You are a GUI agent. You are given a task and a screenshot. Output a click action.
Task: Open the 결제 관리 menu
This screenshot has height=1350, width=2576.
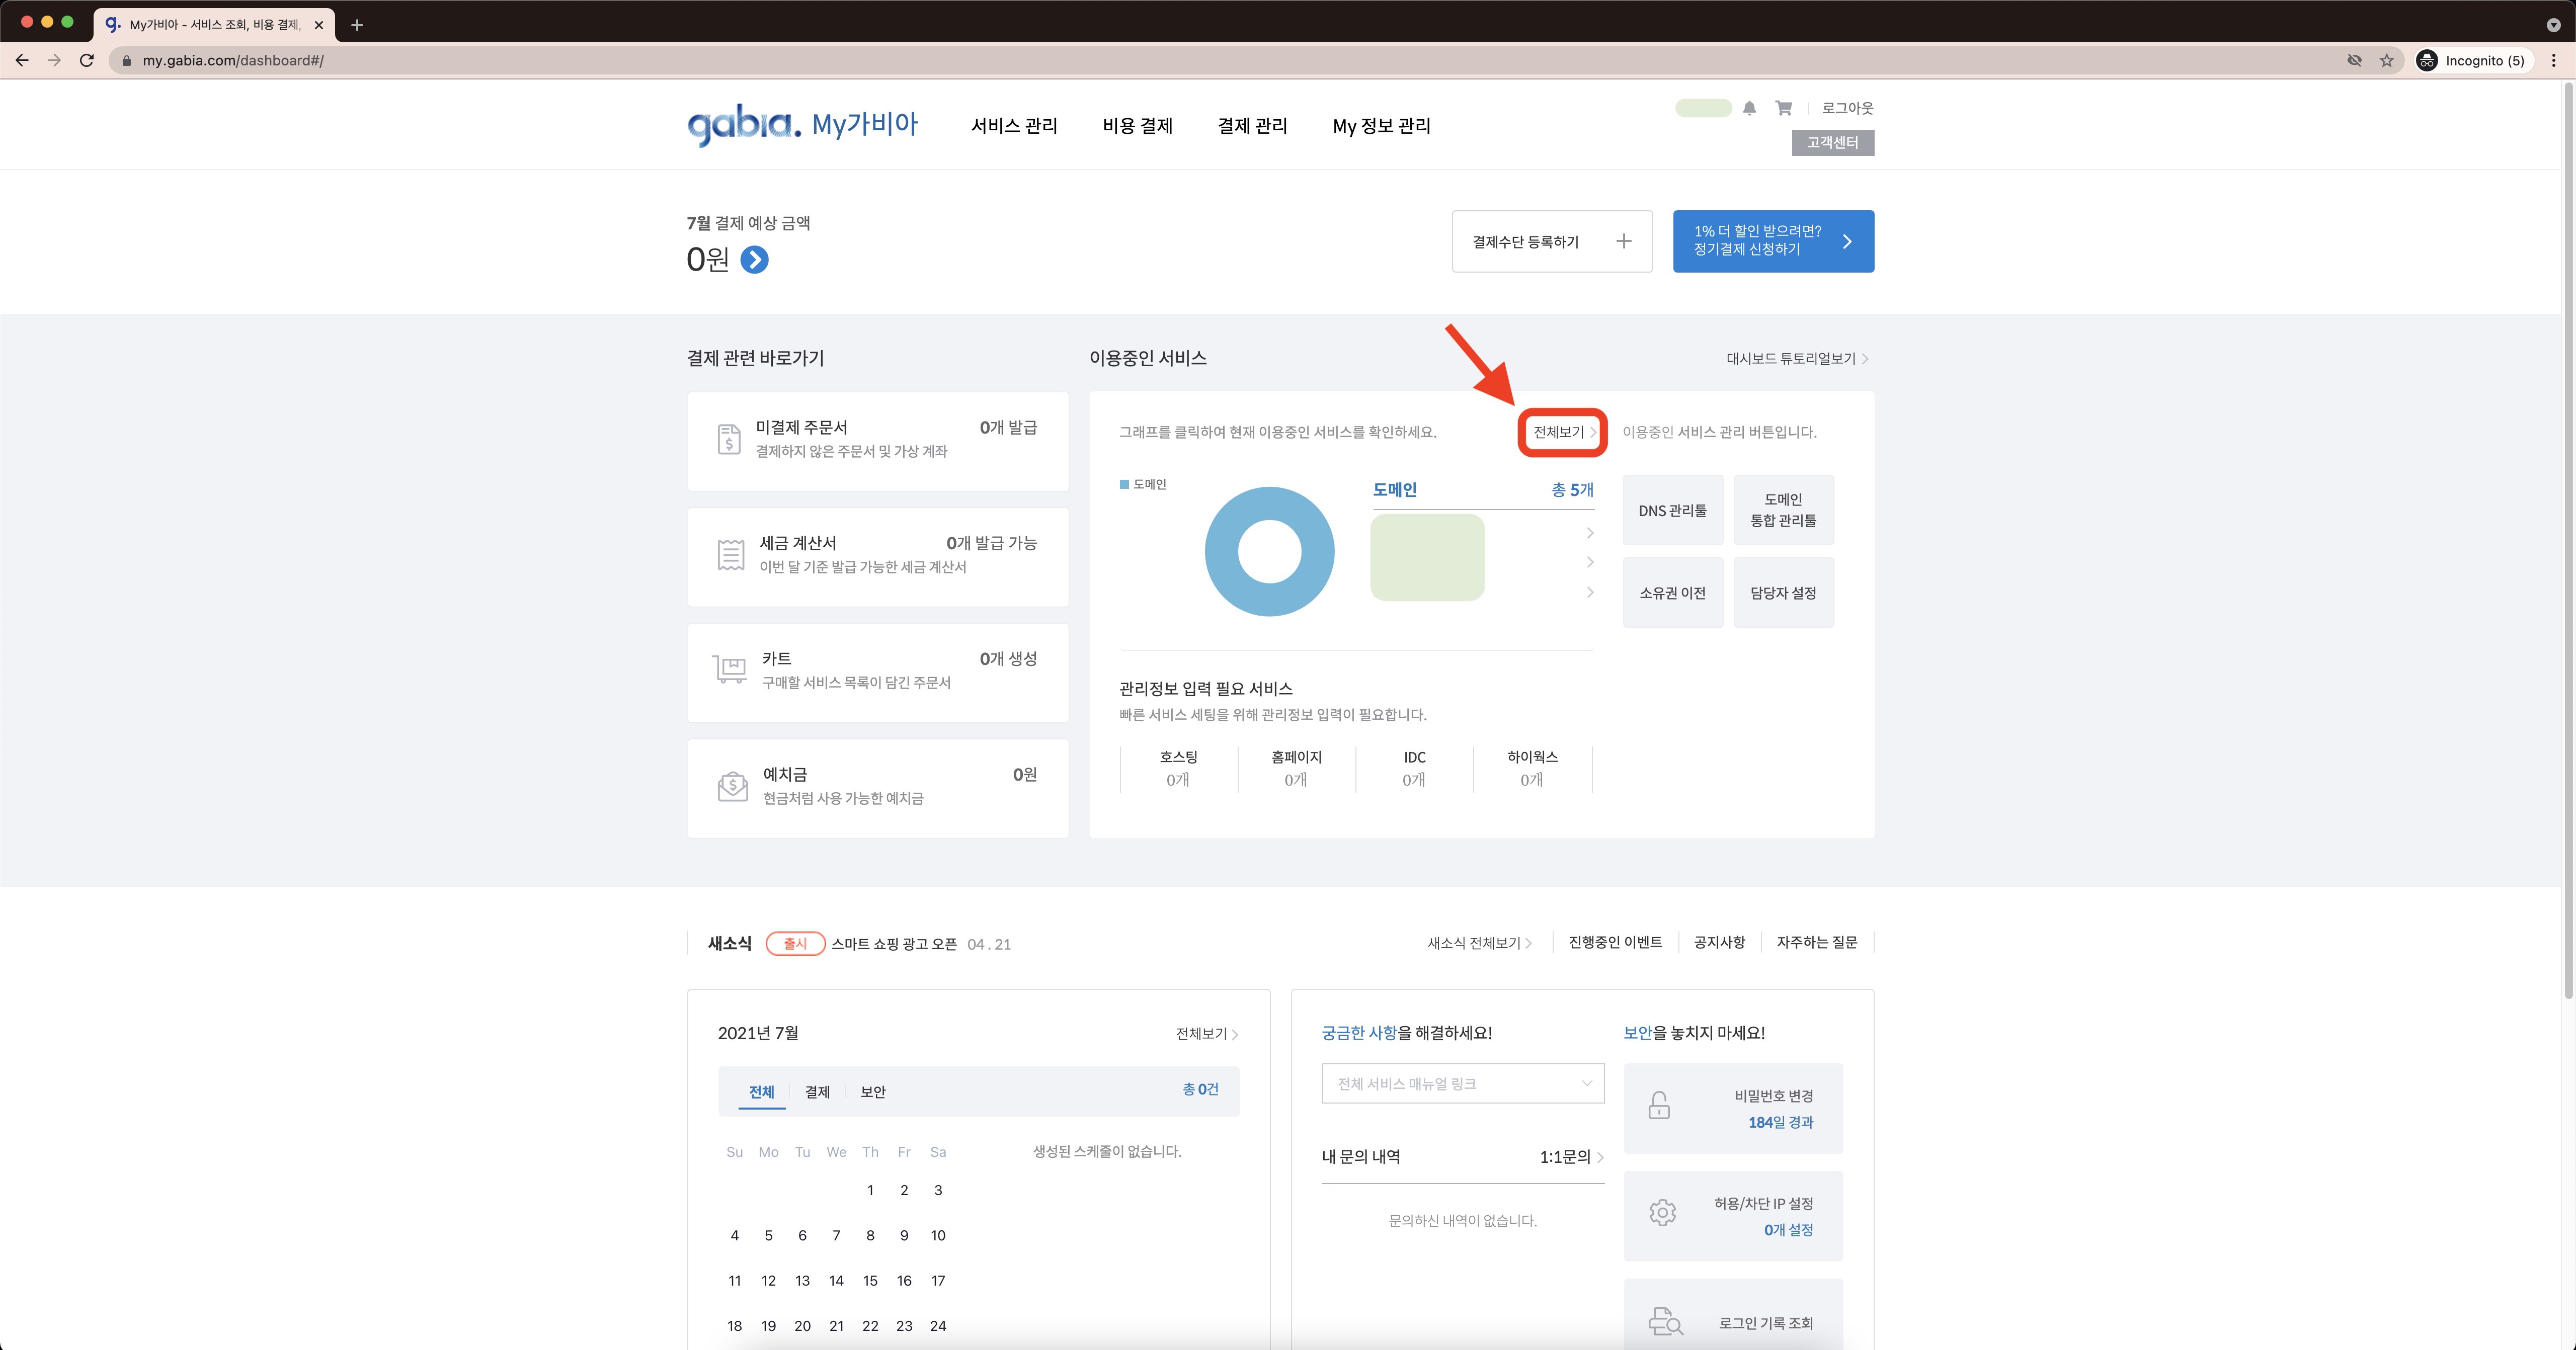coord(1252,126)
